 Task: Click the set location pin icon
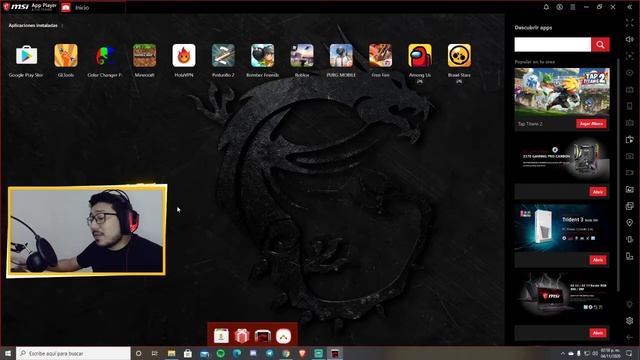tap(630, 222)
